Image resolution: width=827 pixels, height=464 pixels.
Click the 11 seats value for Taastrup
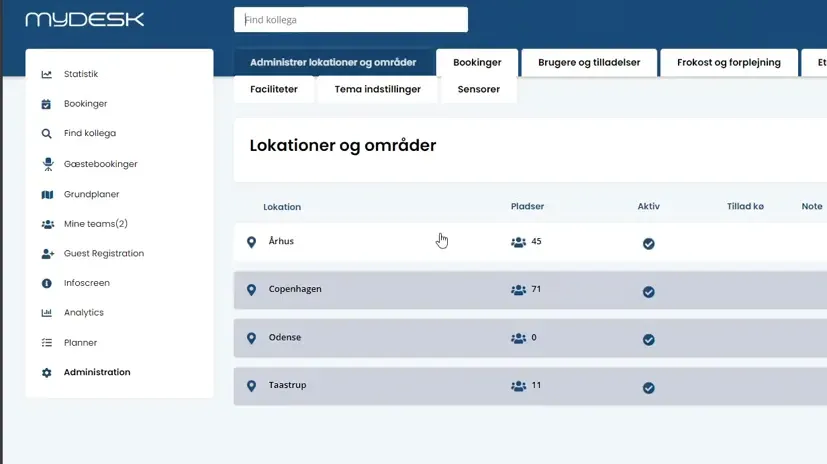click(536, 385)
